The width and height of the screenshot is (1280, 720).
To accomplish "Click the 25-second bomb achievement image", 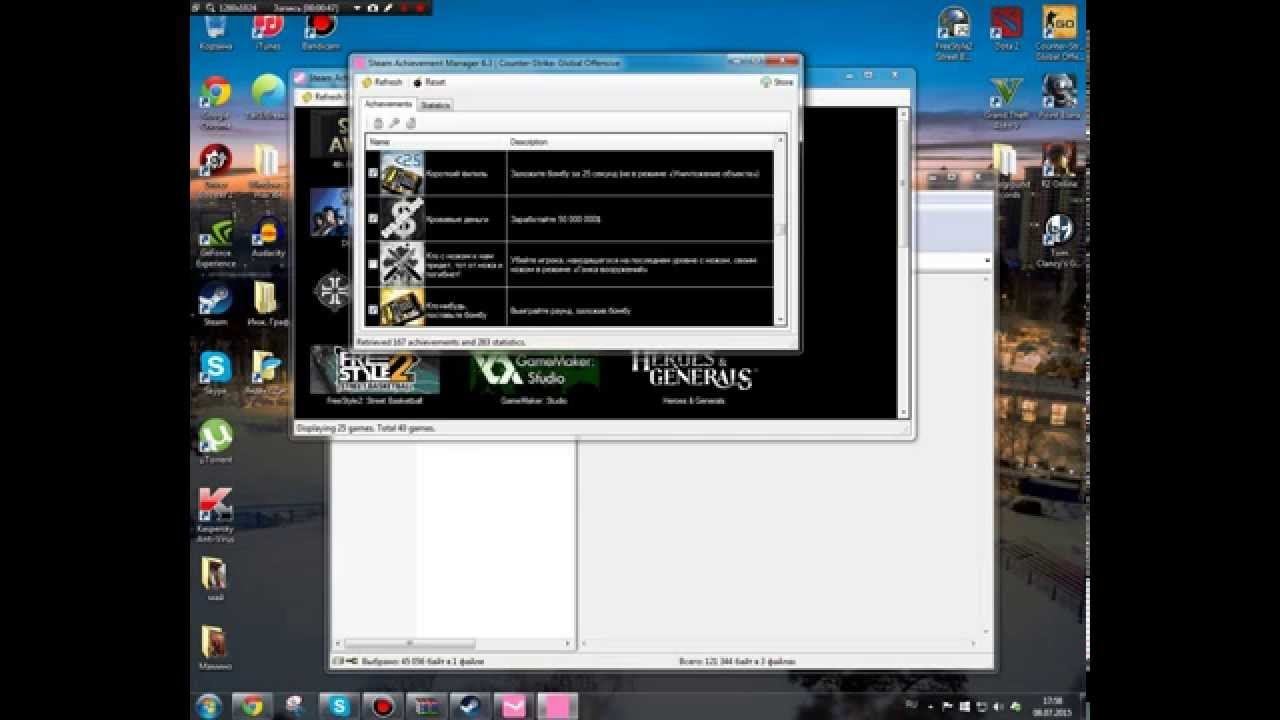I will (402, 173).
